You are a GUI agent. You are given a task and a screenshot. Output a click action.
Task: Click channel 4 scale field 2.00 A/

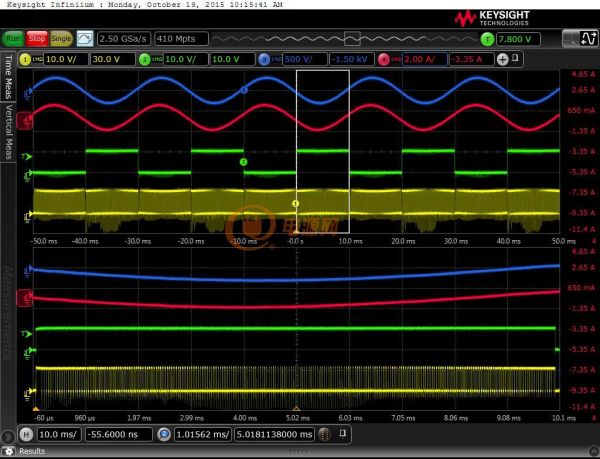coord(424,59)
